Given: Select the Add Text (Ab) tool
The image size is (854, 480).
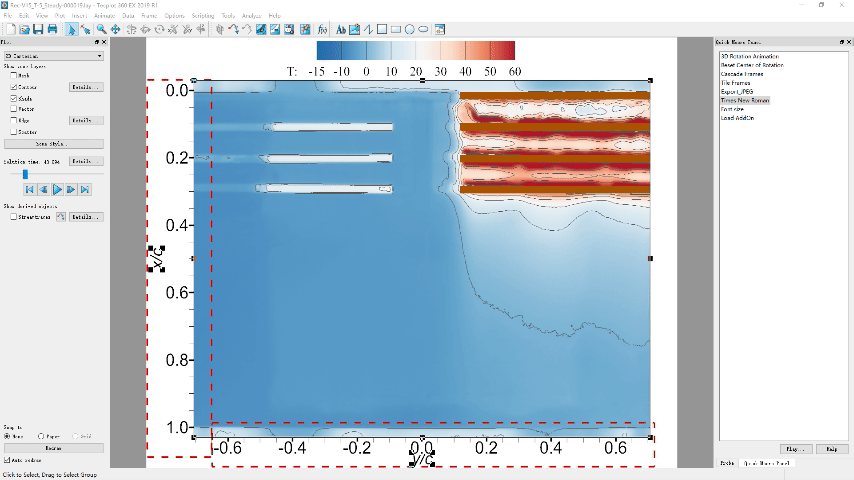Looking at the screenshot, I should pyautogui.click(x=341, y=29).
